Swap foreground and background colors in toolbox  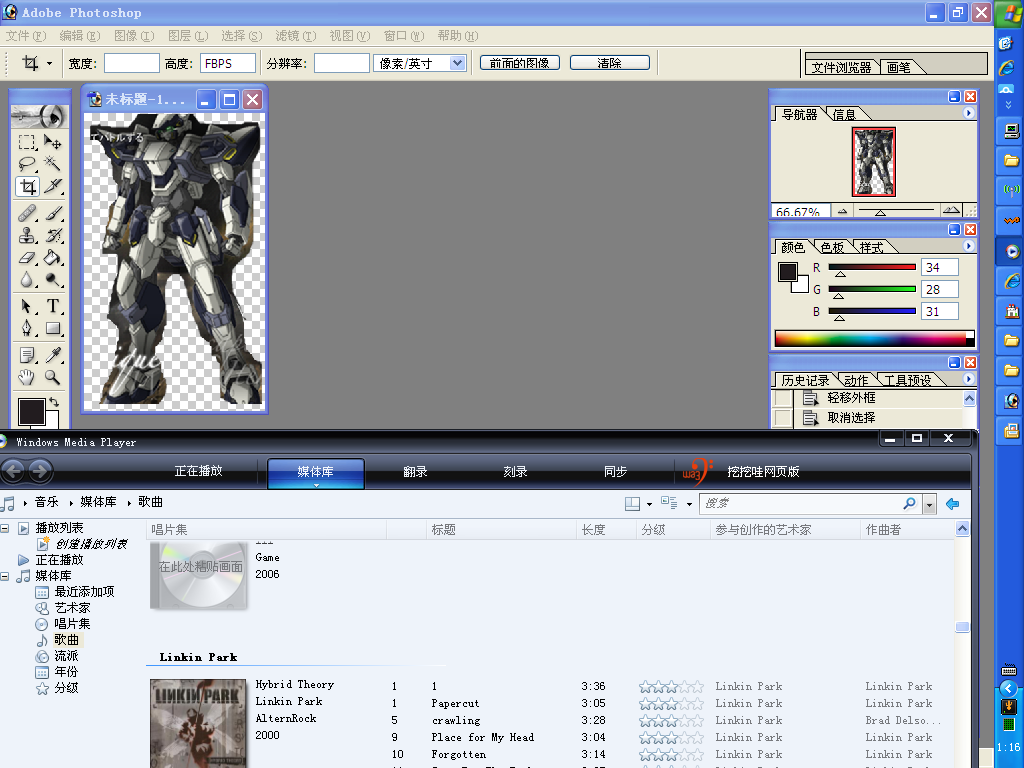pyautogui.click(x=54, y=402)
